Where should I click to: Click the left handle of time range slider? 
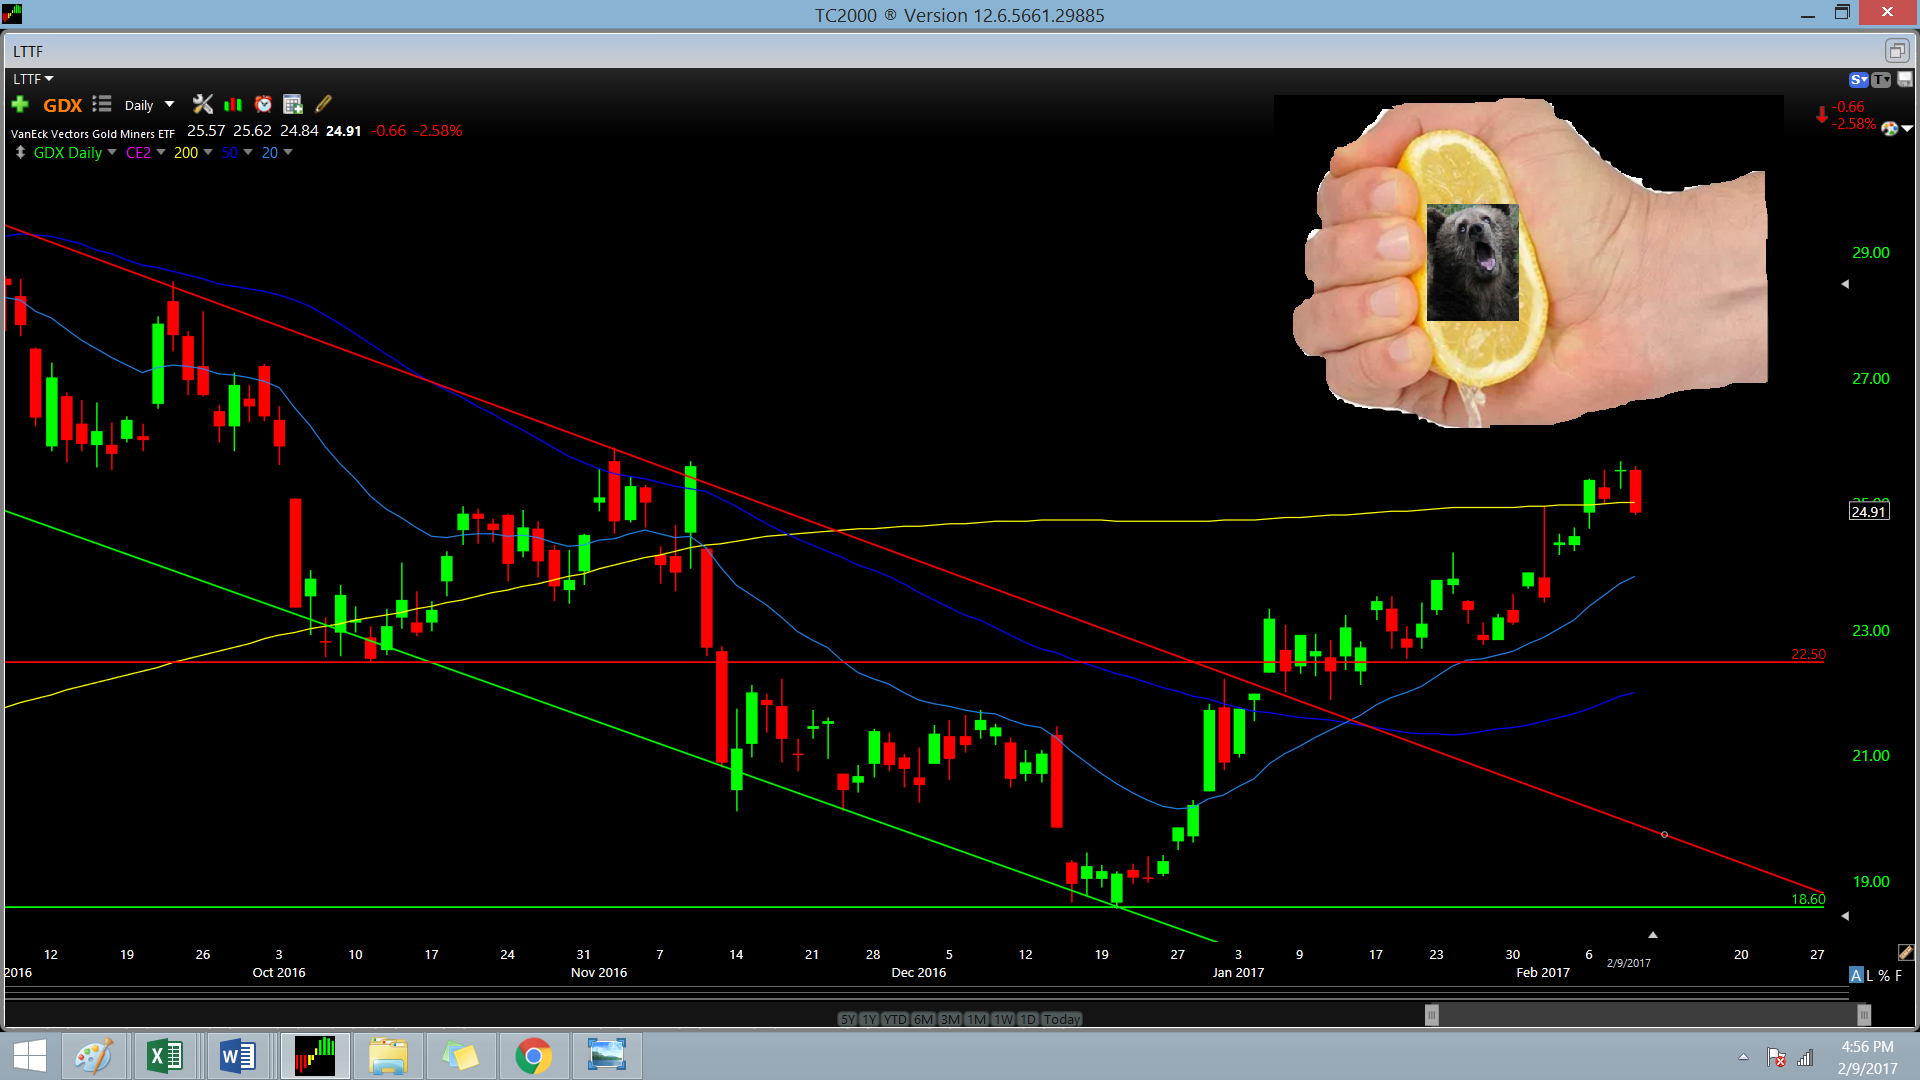click(x=1432, y=1015)
